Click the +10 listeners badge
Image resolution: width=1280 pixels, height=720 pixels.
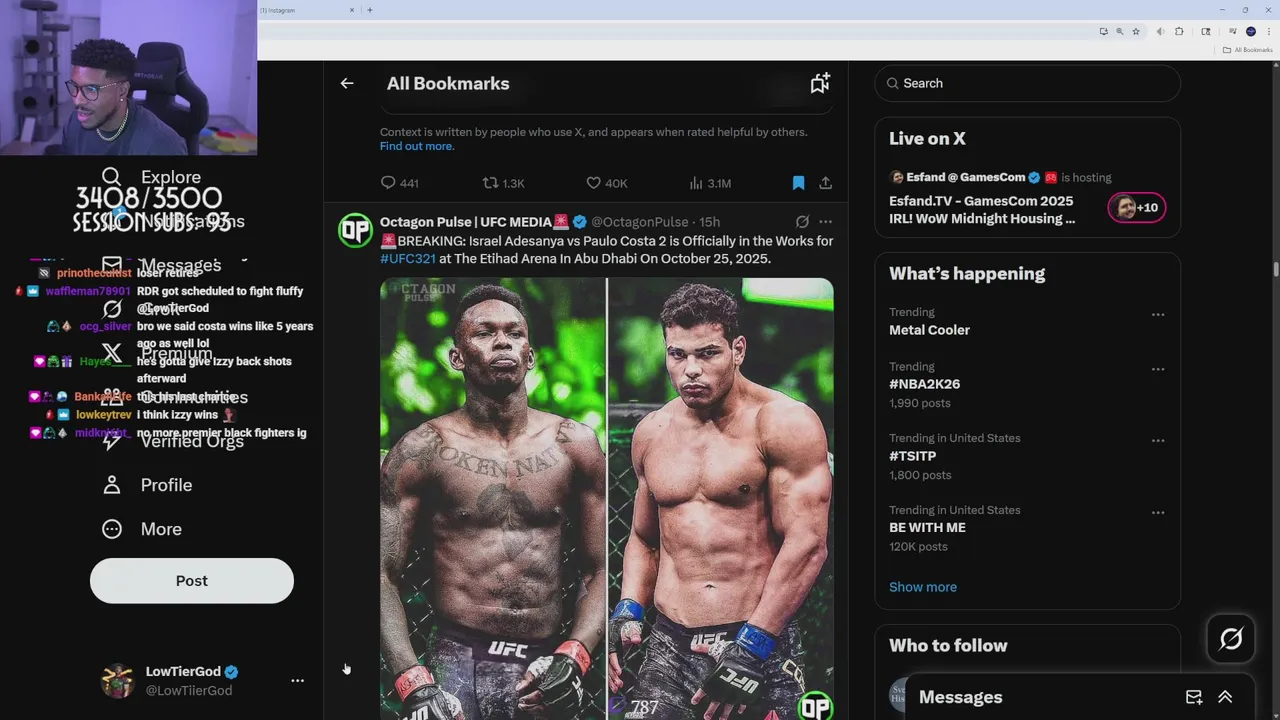click(1137, 208)
